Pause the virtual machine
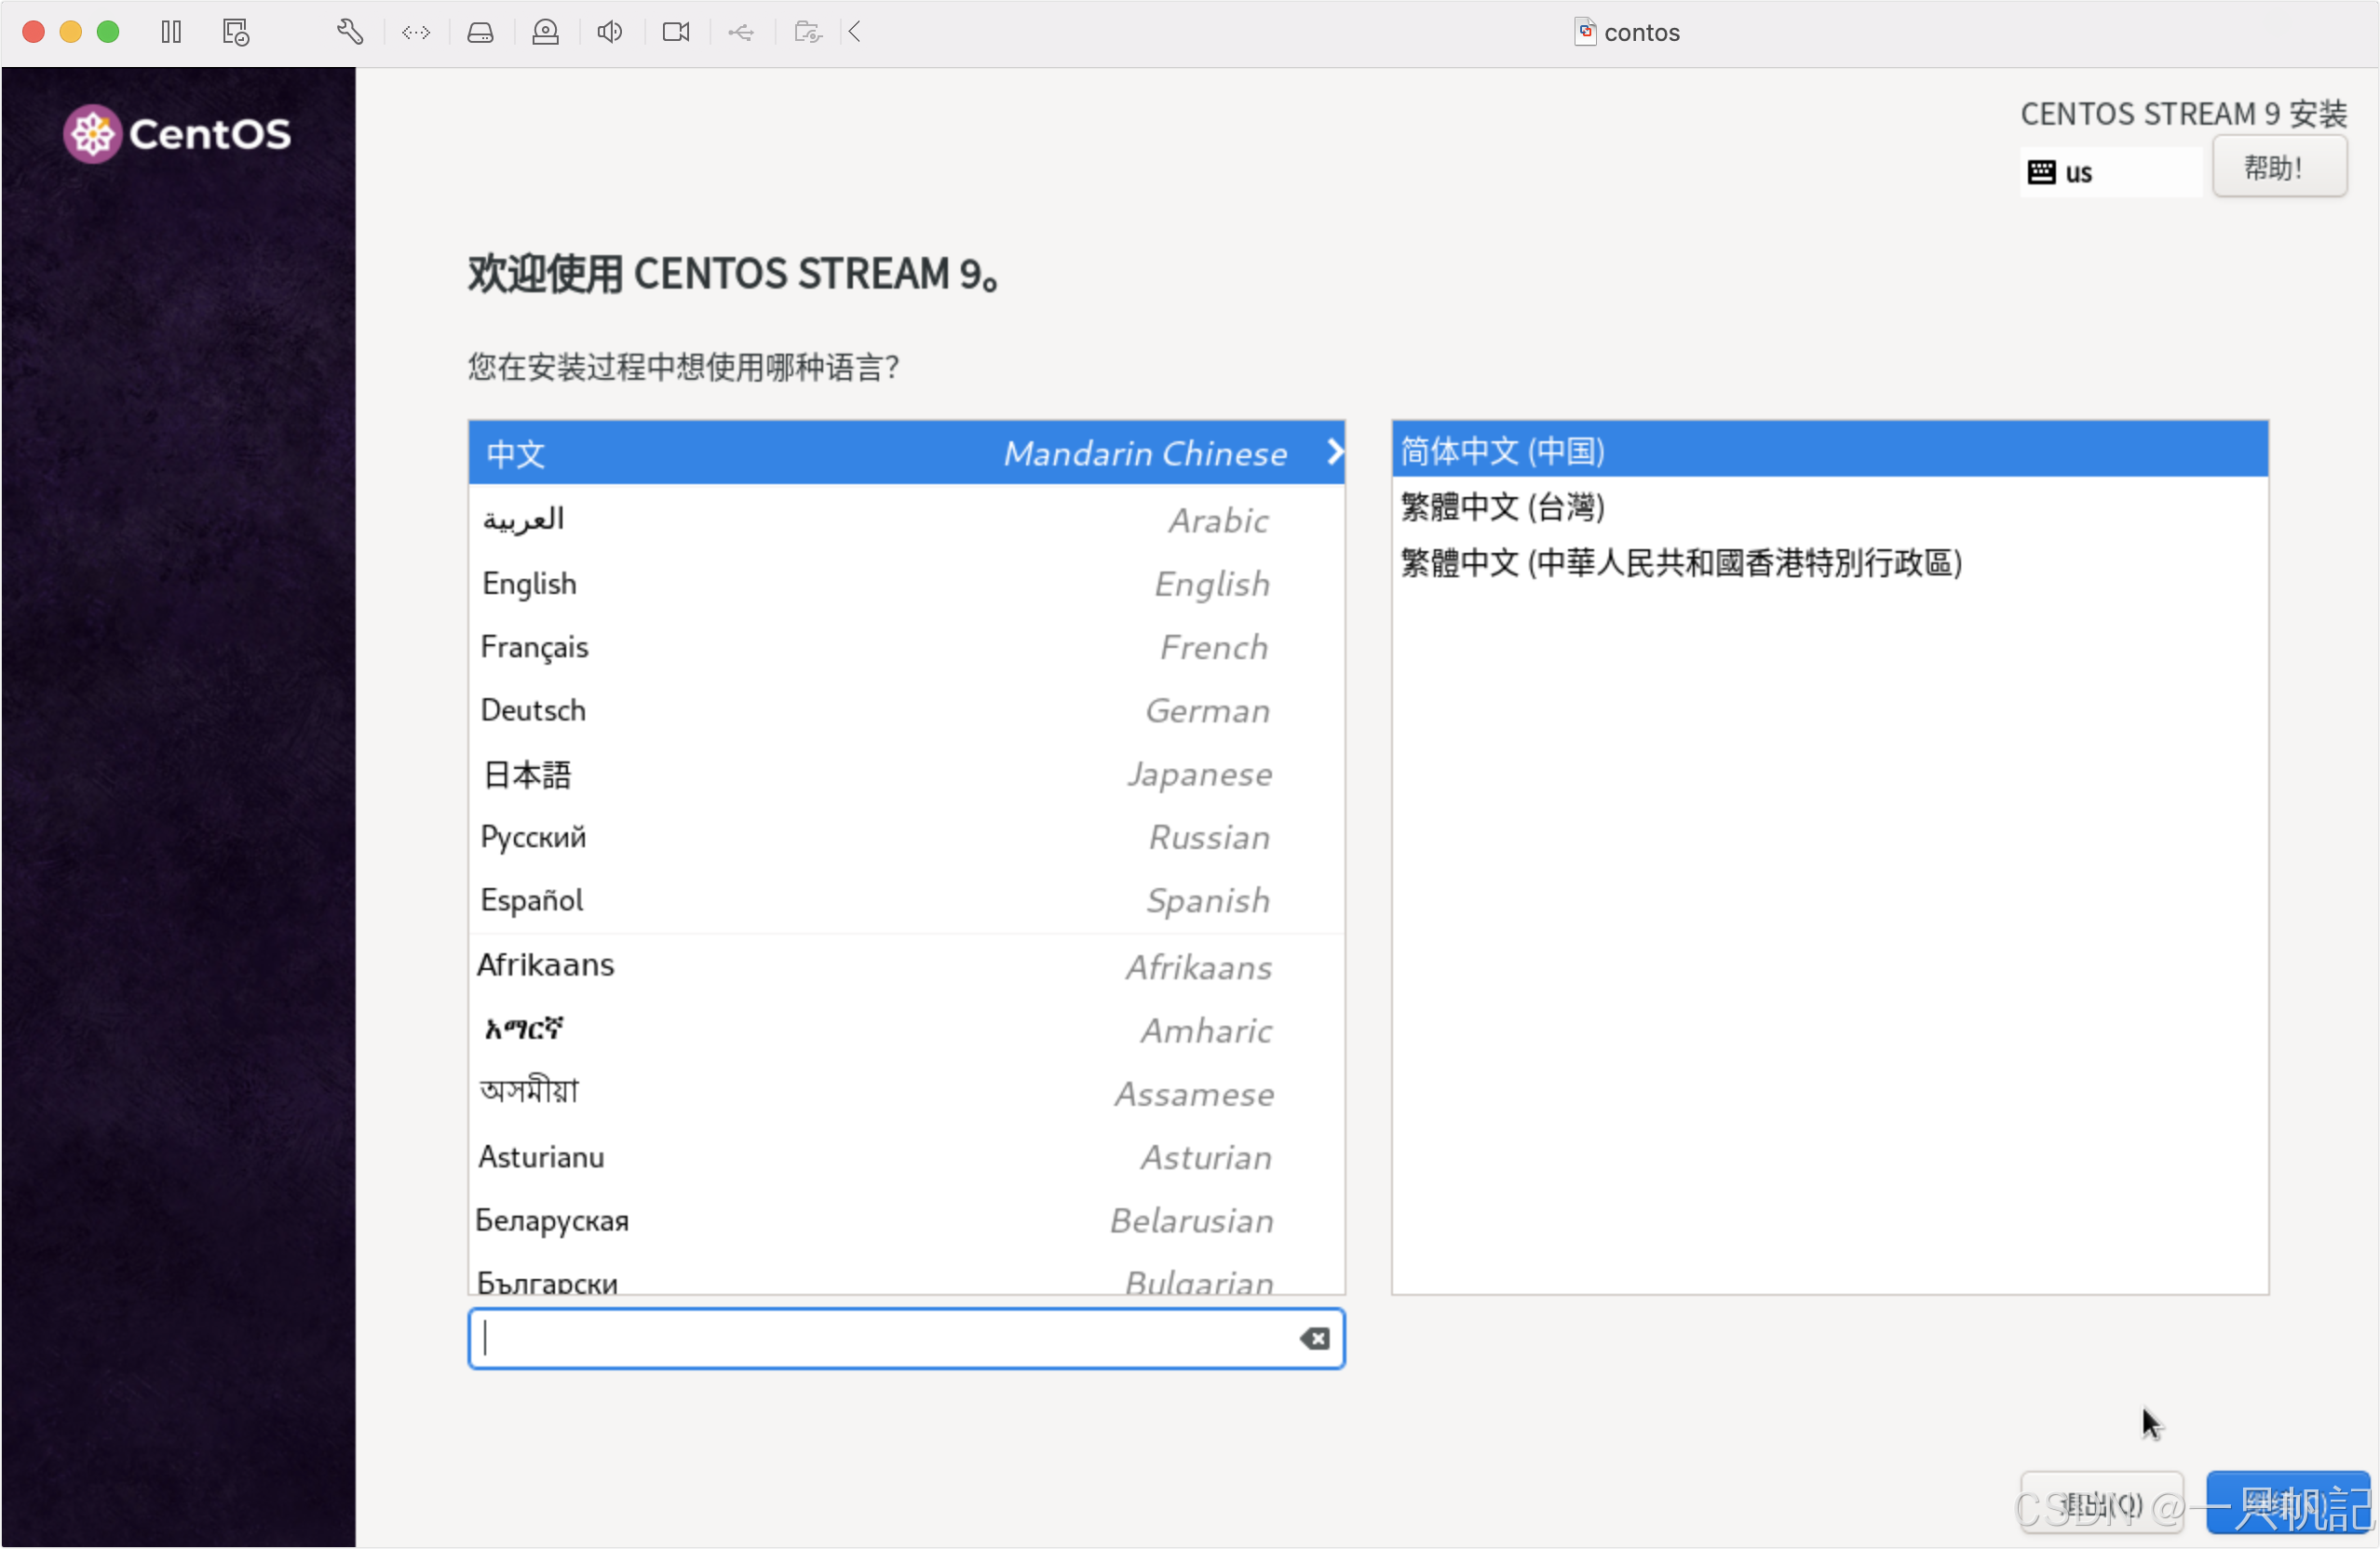The height and width of the screenshot is (1549, 2380). tap(171, 32)
